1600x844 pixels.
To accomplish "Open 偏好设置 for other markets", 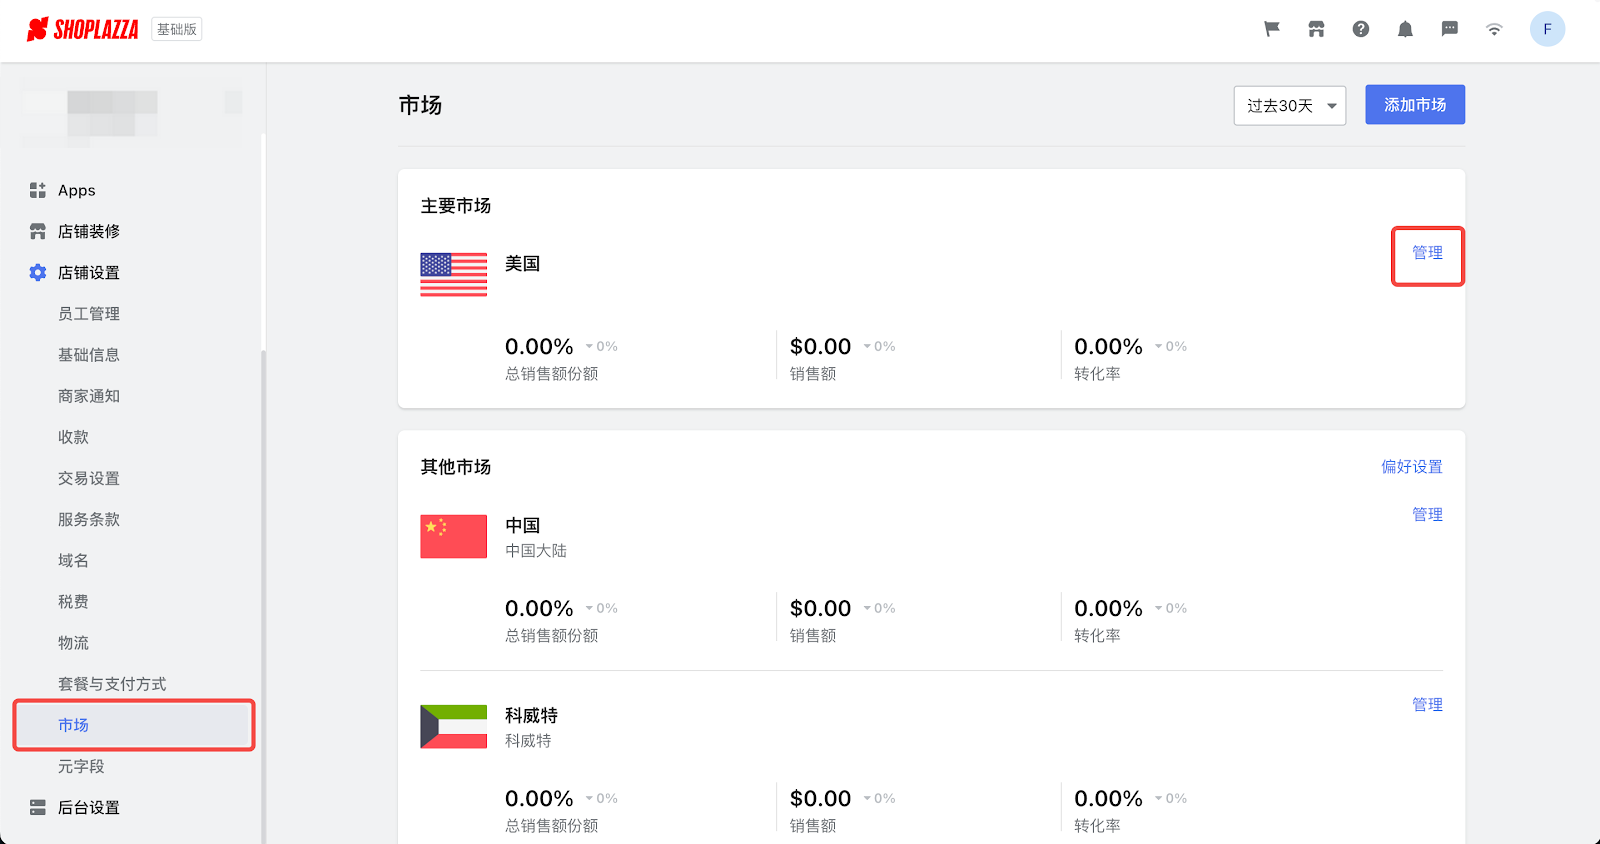I will (1411, 467).
